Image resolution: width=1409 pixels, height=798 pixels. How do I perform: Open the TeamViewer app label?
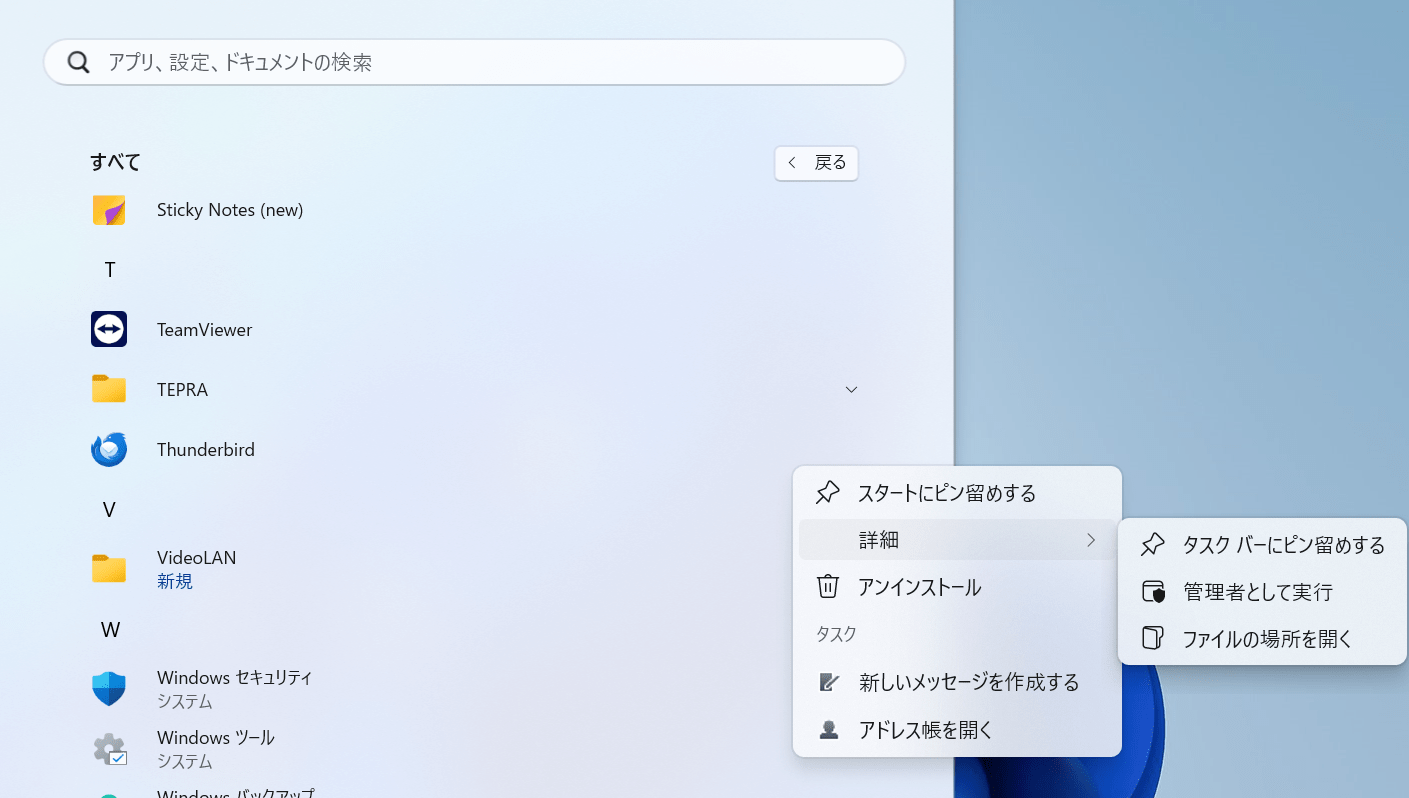tap(204, 330)
